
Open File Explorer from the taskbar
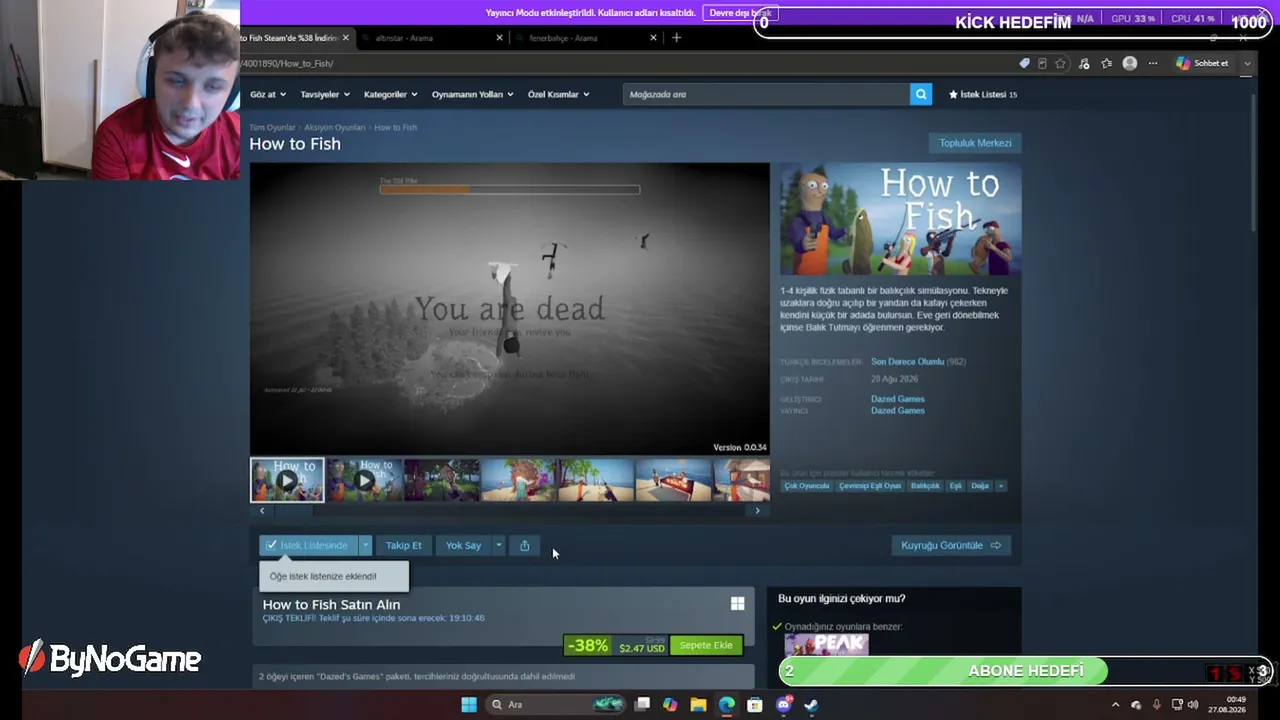pyautogui.click(x=698, y=704)
